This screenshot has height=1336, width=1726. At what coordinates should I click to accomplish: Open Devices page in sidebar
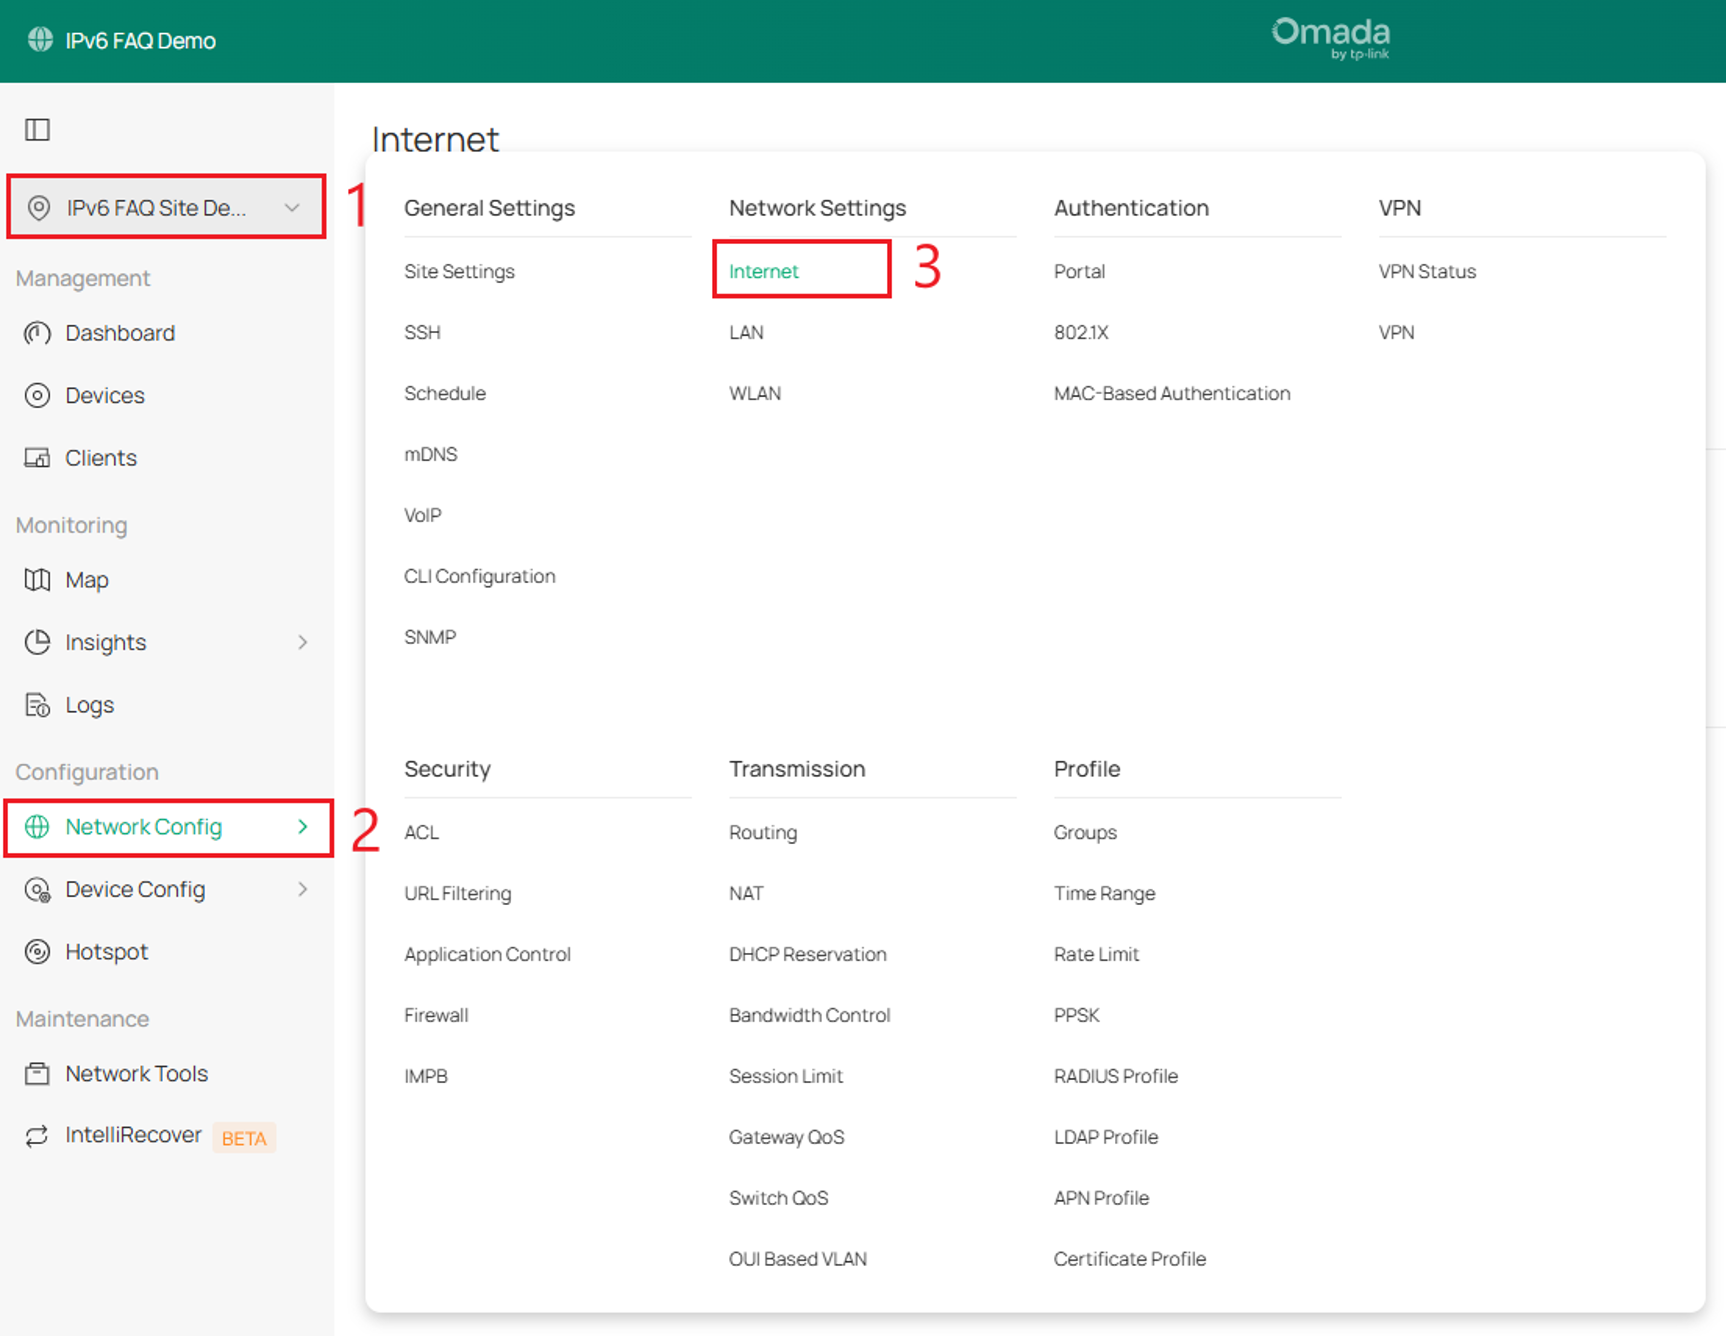105,396
